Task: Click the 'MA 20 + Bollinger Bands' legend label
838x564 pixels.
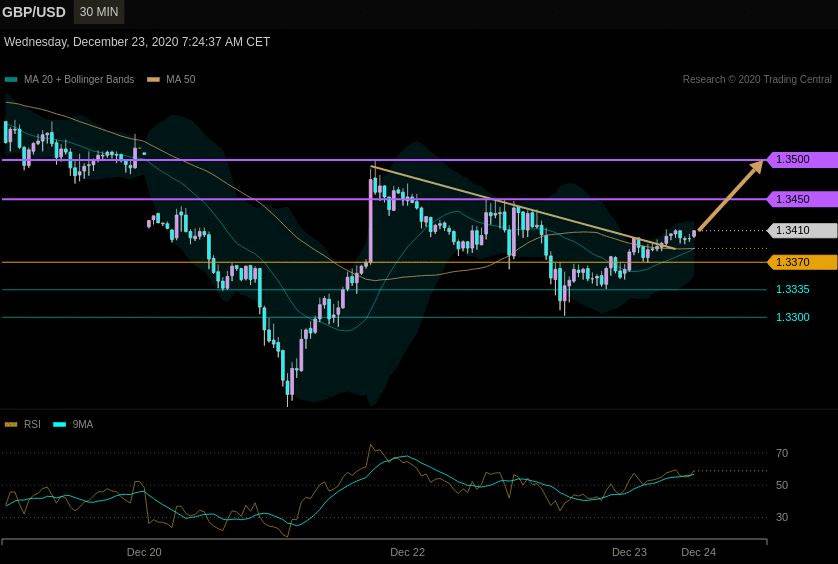Action: click(x=79, y=79)
